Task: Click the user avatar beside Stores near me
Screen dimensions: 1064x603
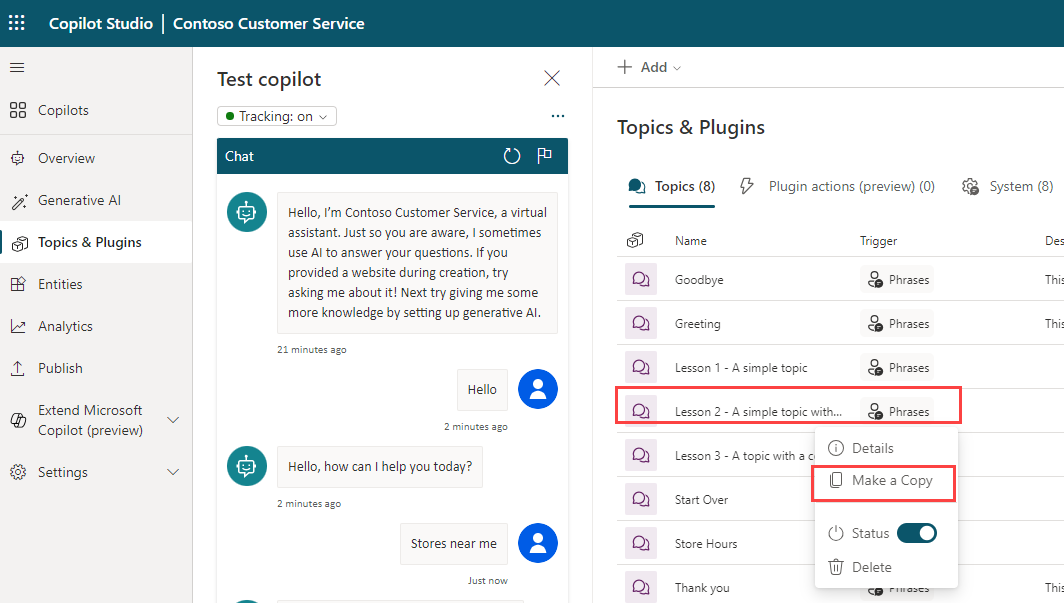Action: click(538, 543)
